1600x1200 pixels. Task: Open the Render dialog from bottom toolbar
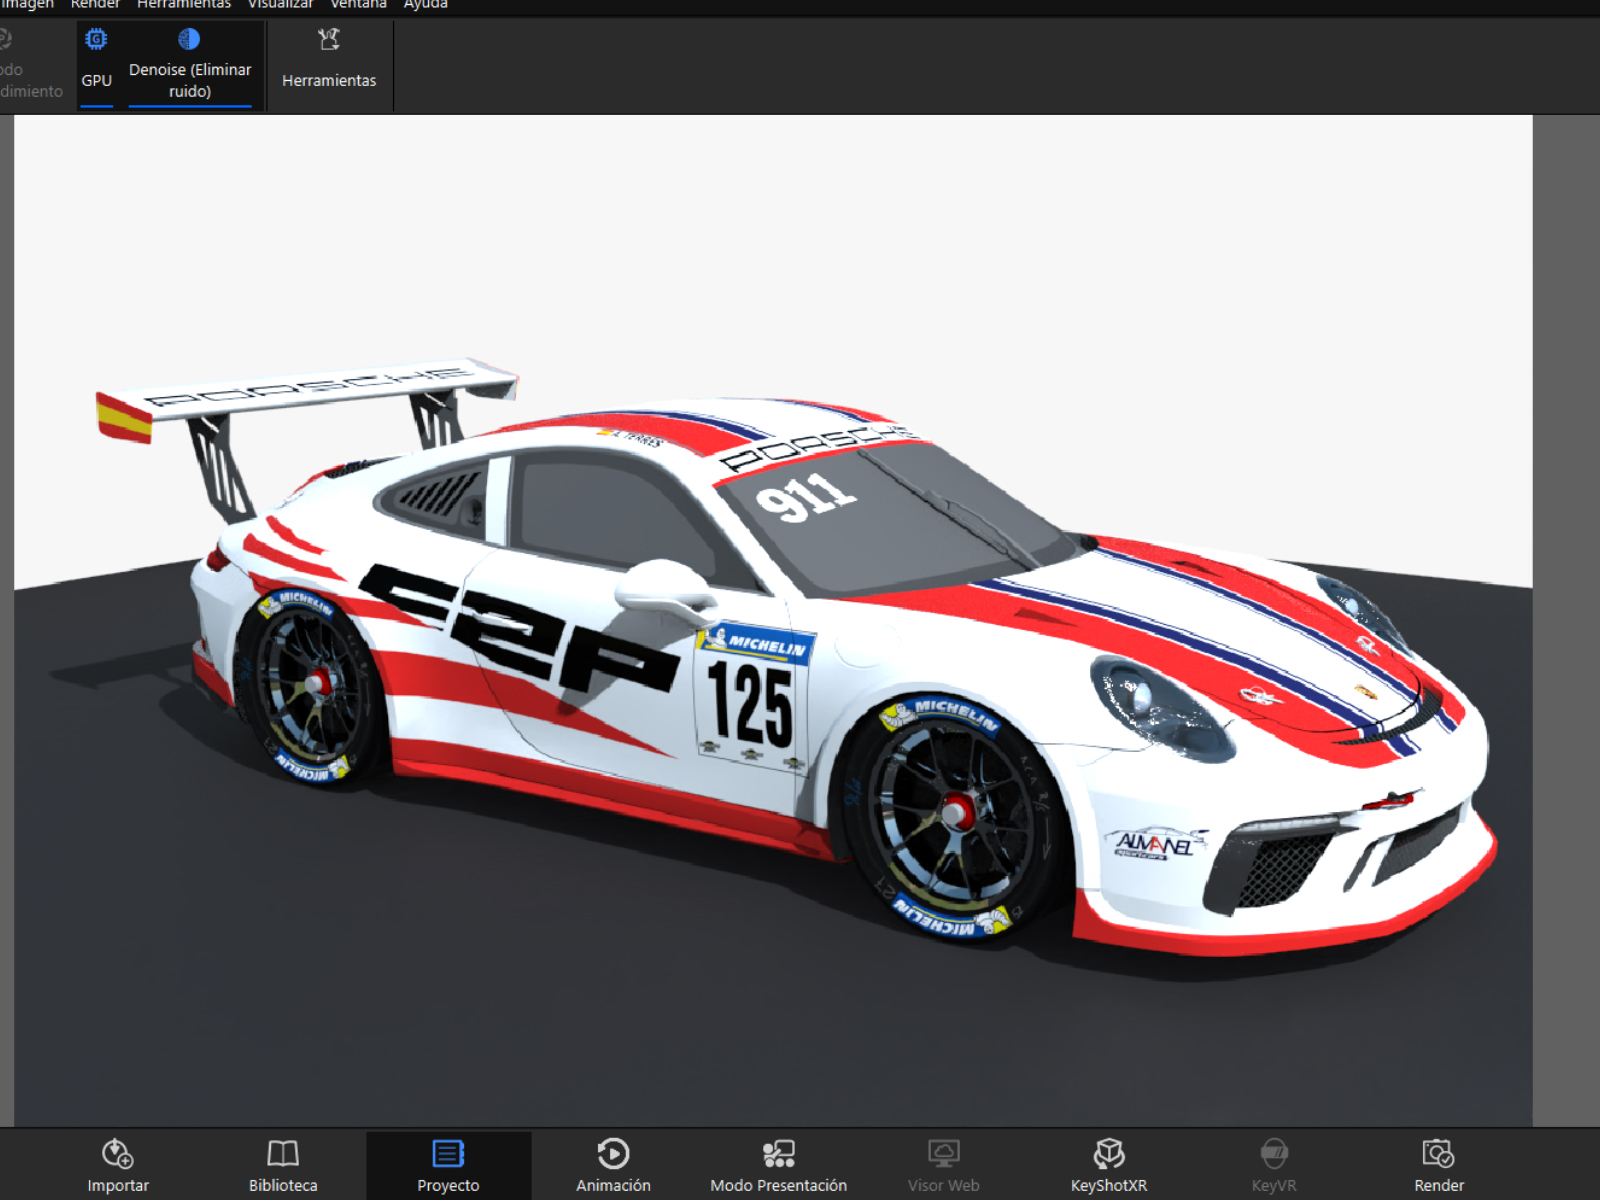[1438, 1165]
